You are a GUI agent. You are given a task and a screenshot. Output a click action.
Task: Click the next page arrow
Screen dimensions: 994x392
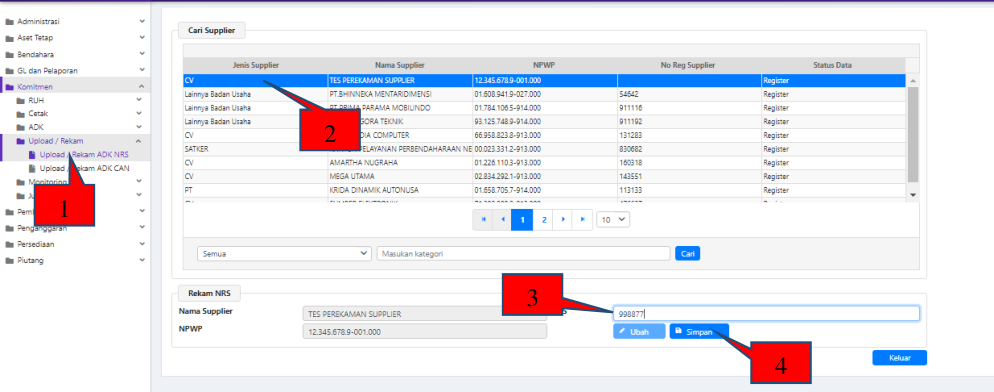(x=563, y=219)
